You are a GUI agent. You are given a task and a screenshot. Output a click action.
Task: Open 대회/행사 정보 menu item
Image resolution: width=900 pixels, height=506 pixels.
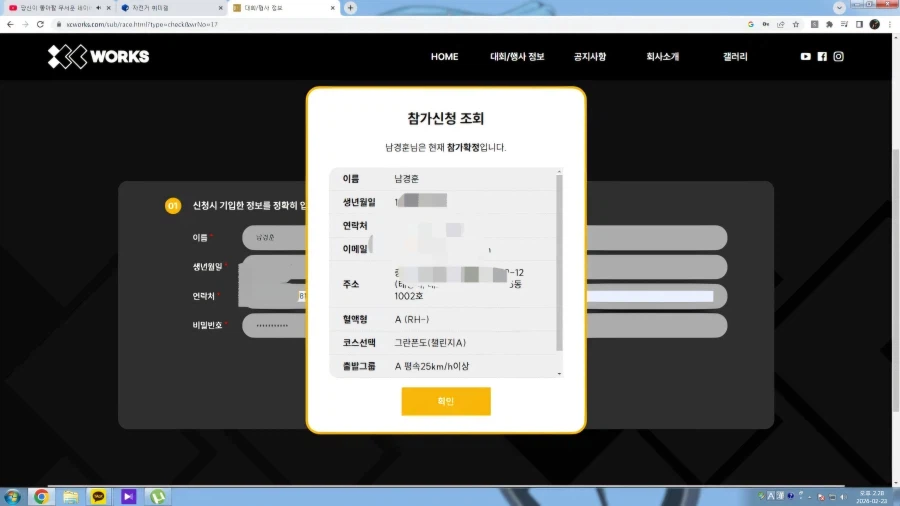click(x=517, y=57)
